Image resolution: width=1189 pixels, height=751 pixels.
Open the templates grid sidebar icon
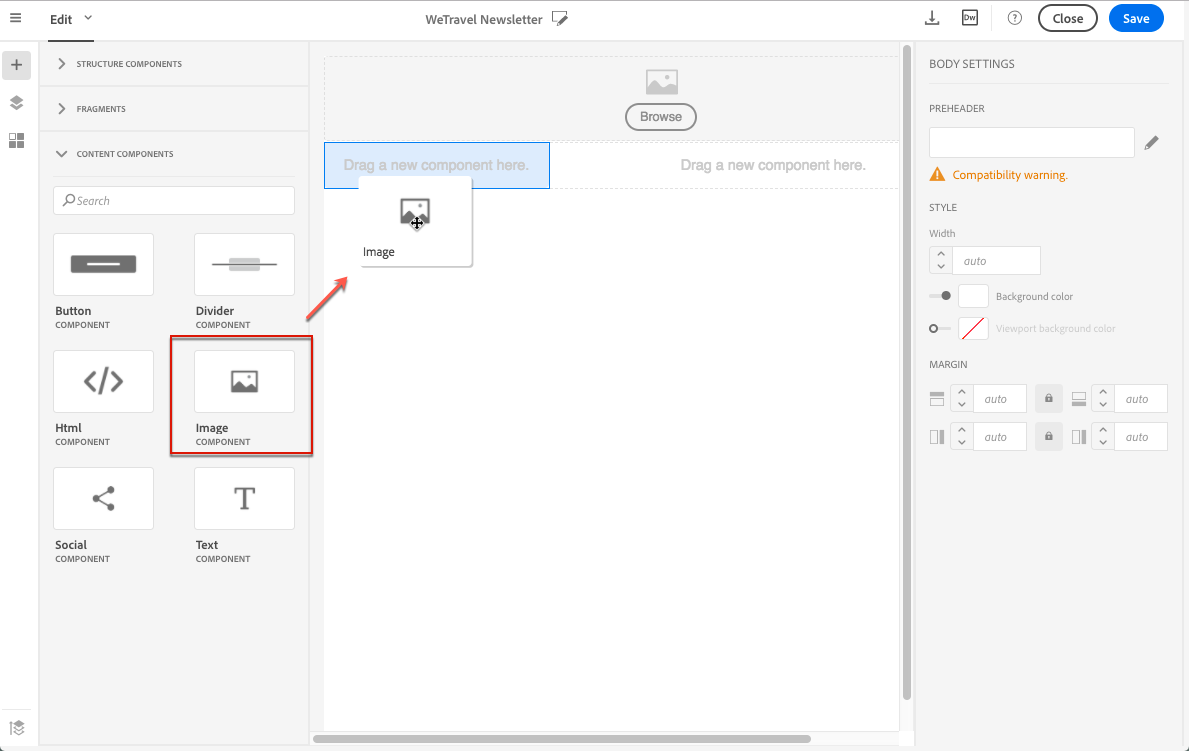coord(17,140)
